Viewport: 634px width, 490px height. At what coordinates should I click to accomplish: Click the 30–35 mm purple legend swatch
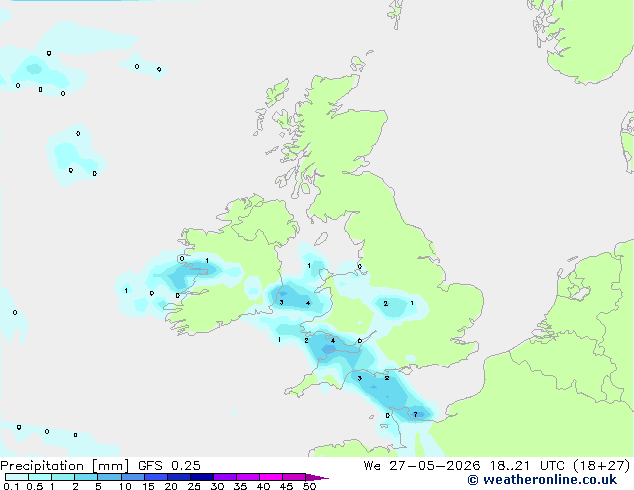225,477
